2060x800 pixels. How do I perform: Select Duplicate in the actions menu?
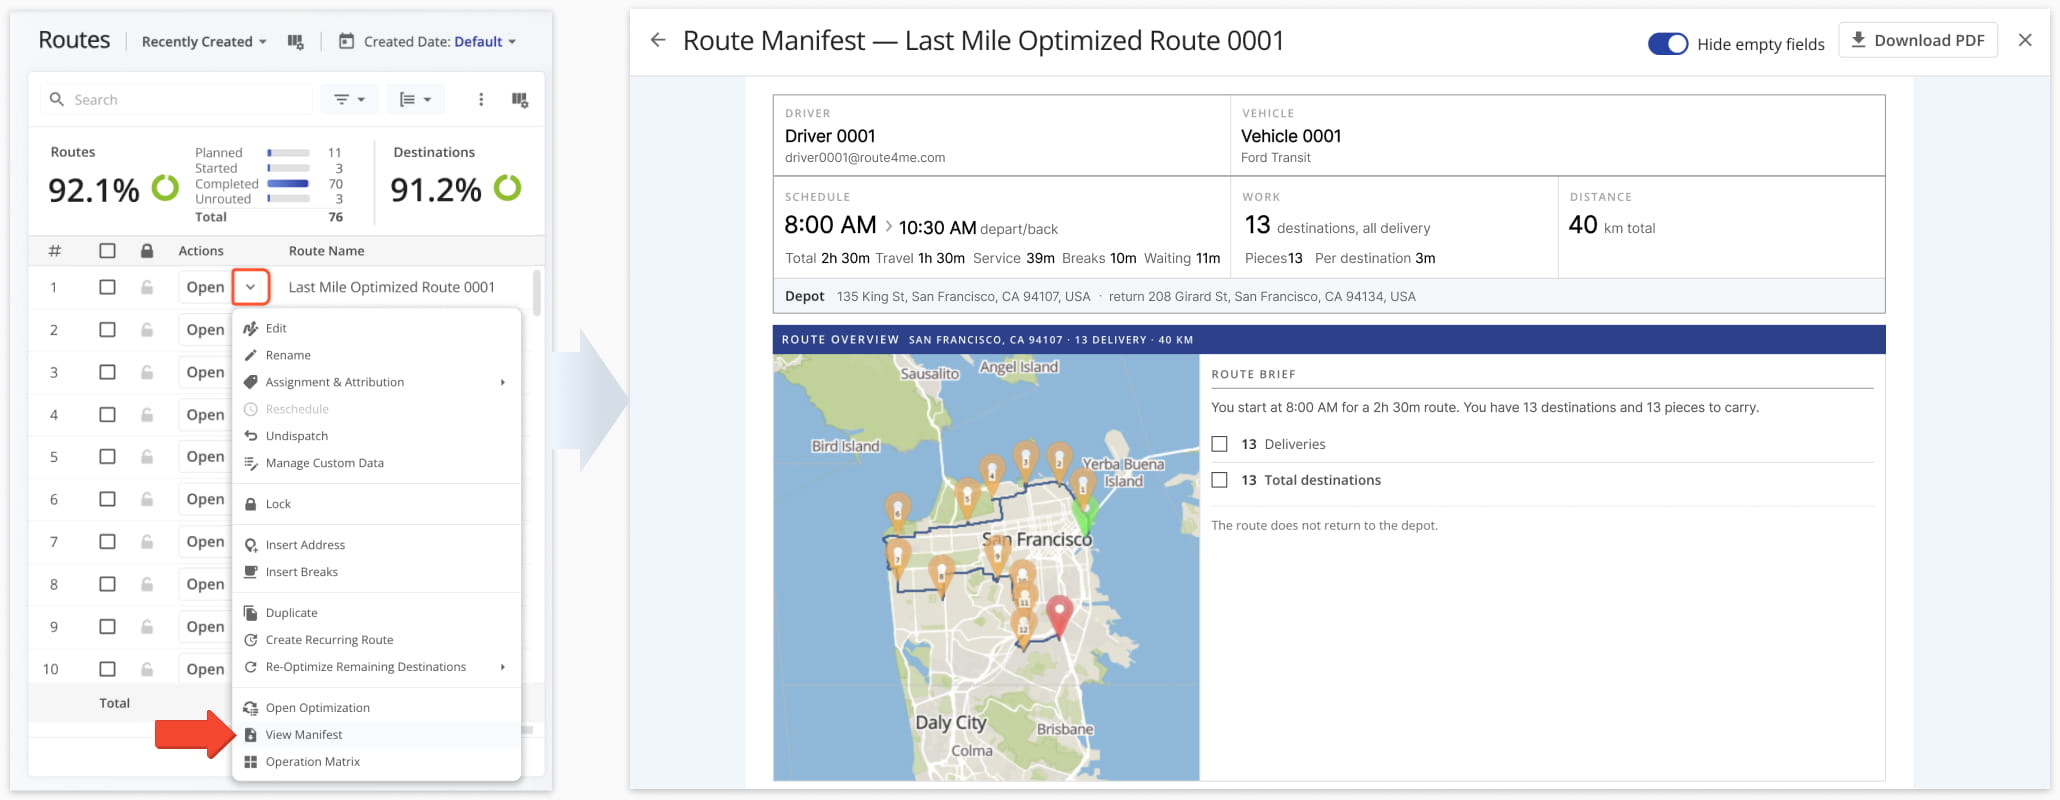click(376, 613)
